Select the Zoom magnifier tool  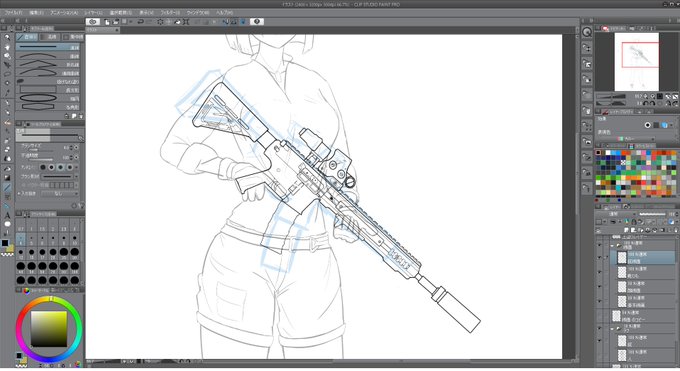(7, 37)
